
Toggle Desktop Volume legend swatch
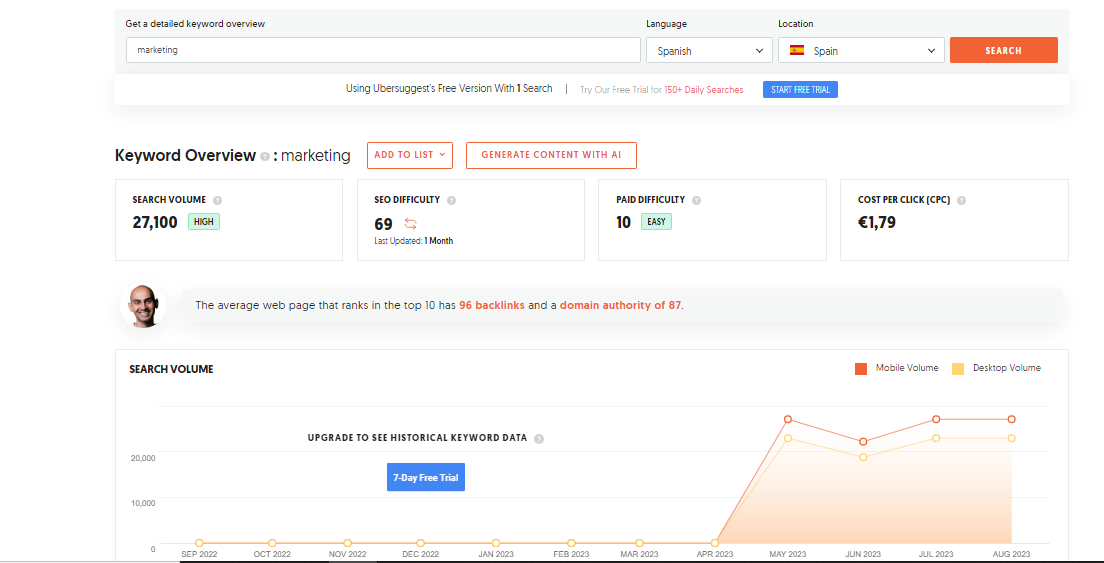tap(958, 369)
